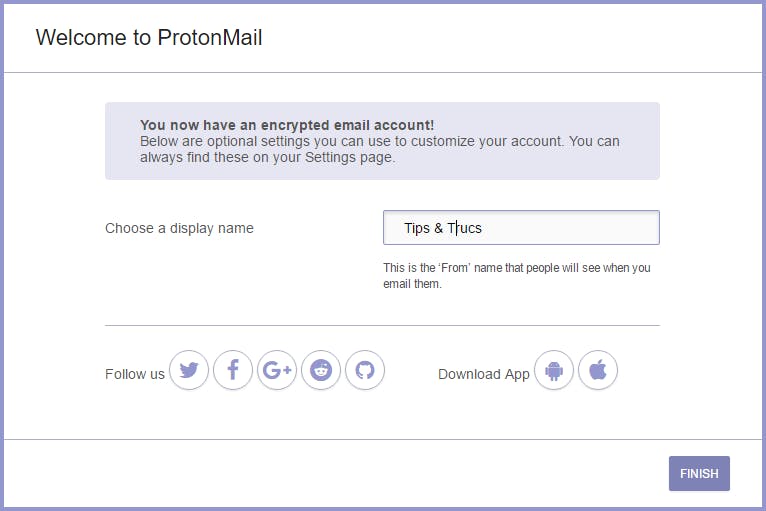Click the 'Welcome to ProtonMail' heading

pyautogui.click(x=149, y=39)
